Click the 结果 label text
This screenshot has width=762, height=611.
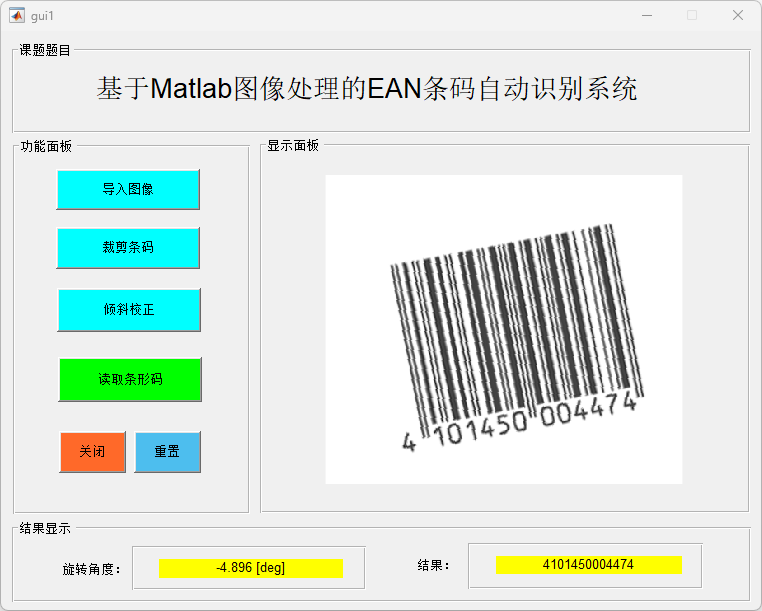(433, 566)
